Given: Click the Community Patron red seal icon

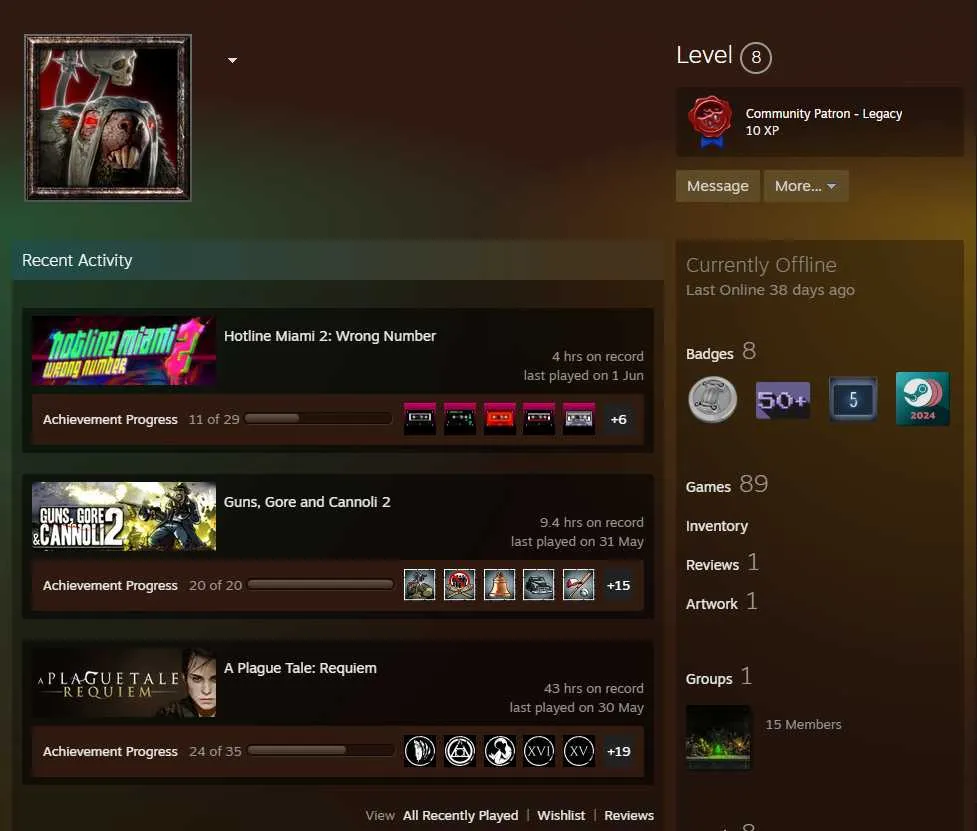Looking at the screenshot, I should (710, 121).
